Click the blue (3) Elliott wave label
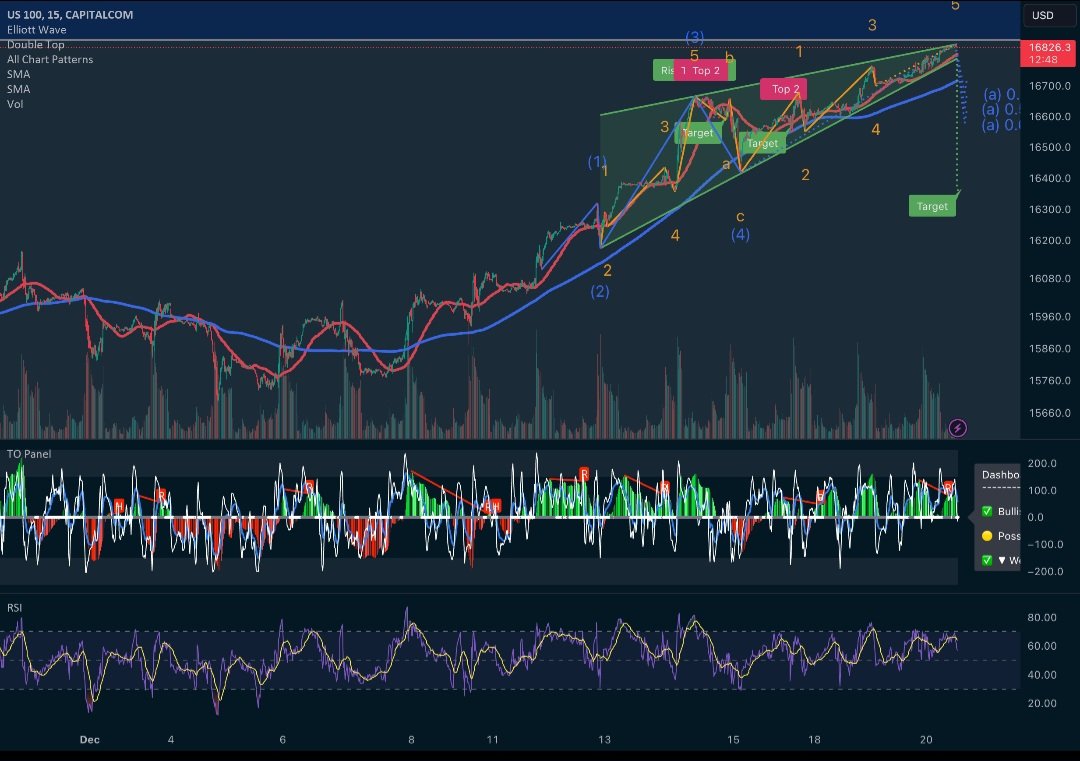1080x761 pixels. click(694, 37)
